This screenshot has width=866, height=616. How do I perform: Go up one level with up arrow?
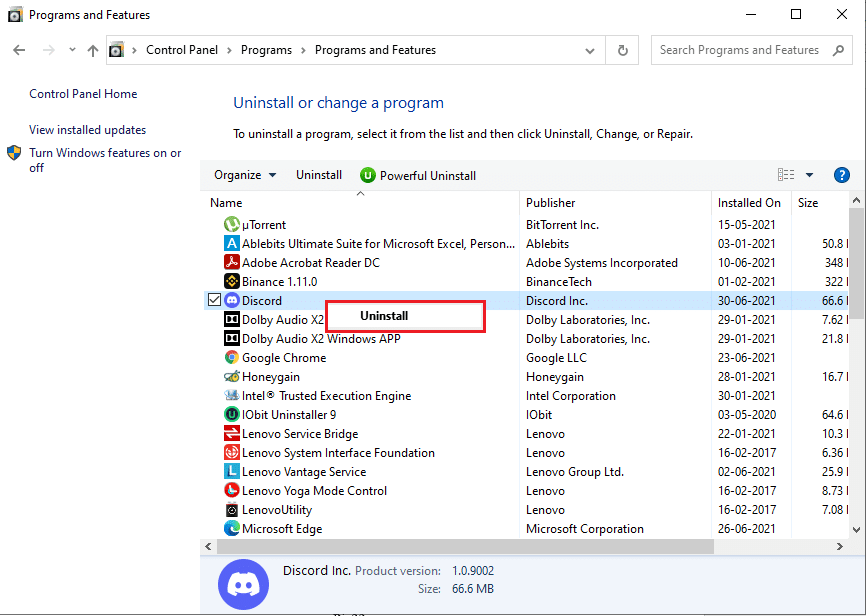coord(93,50)
